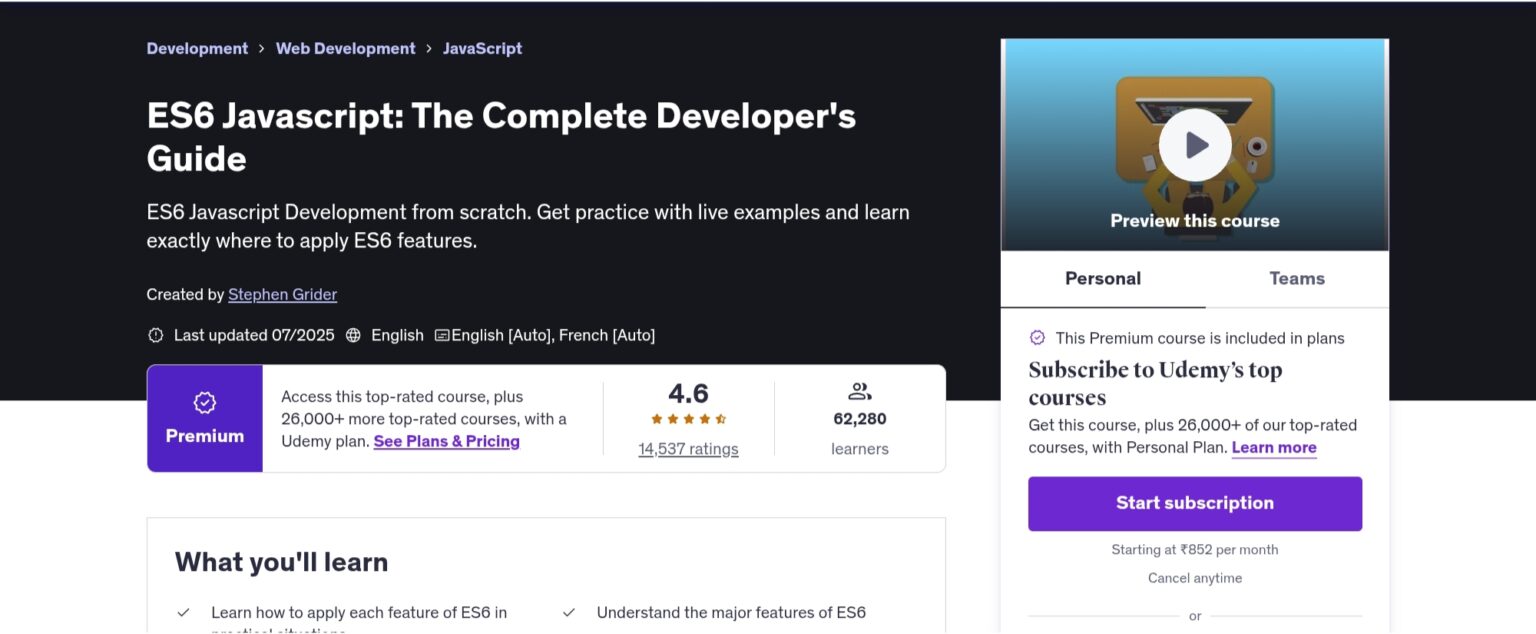Navigate to the JavaScript breadcrumb
The width and height of the screenshot is (1536, 634).
pos(482,48)
